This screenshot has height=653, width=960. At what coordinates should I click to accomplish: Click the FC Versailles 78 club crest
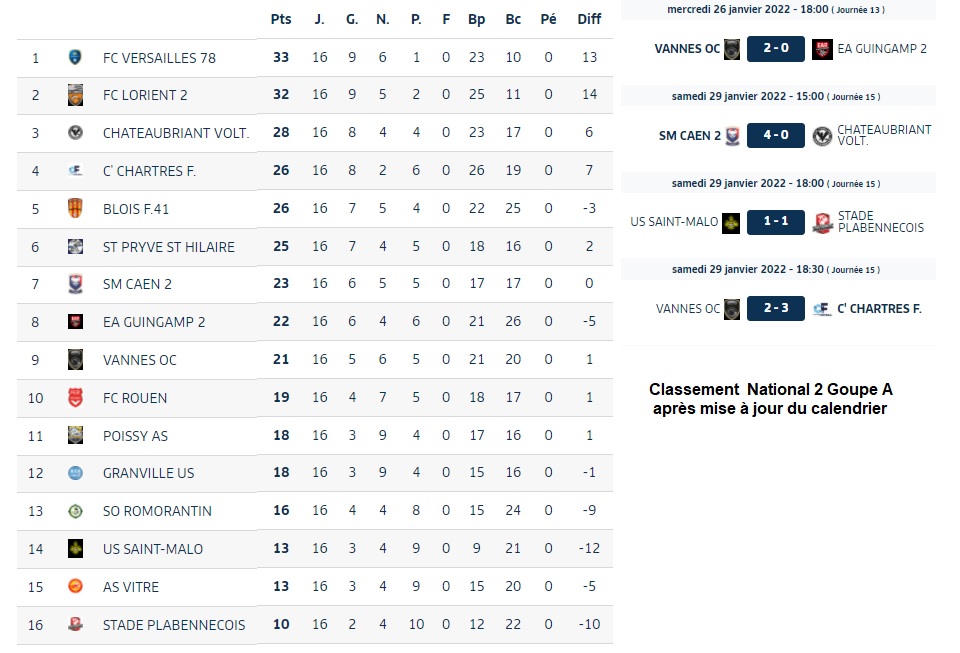coord(75,58)
